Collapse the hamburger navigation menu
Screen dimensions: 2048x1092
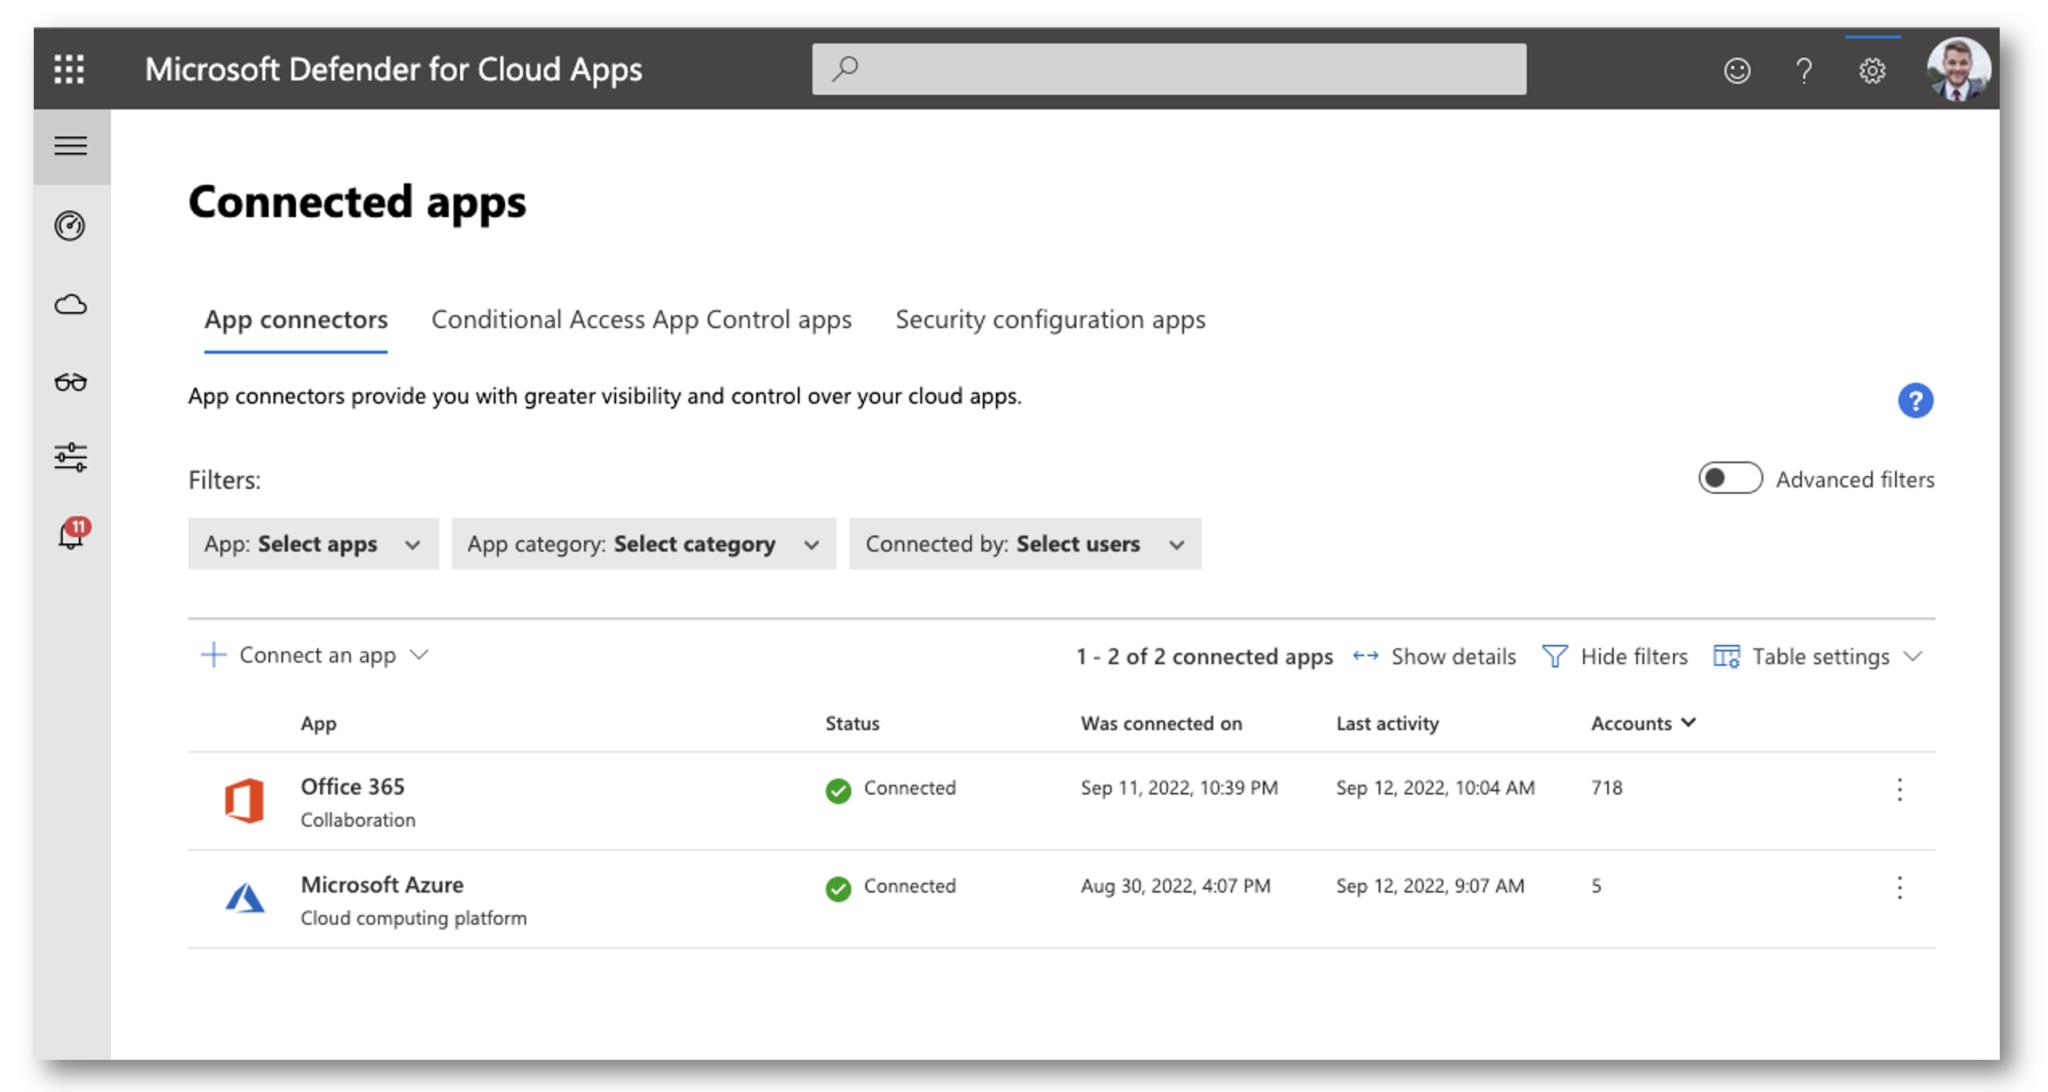70,146
